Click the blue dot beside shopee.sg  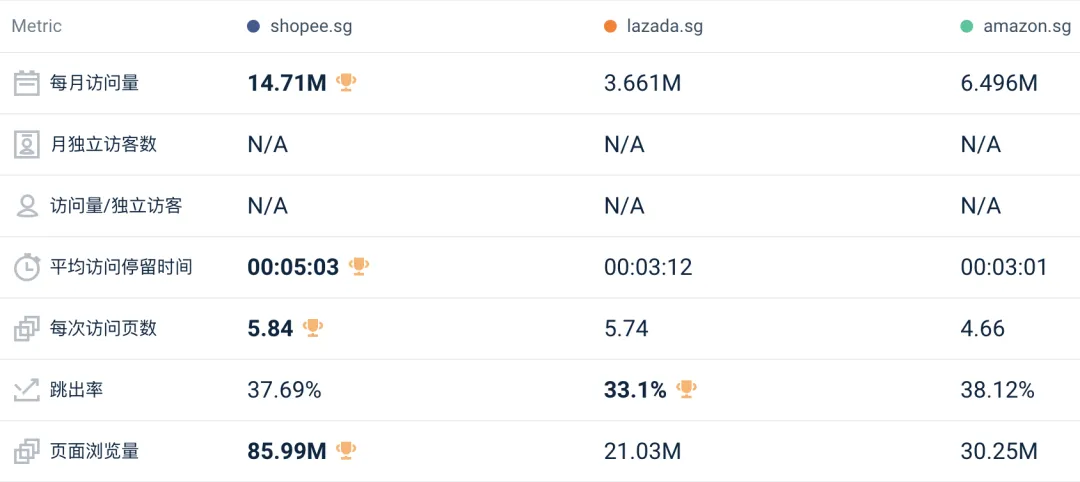click(253, 26)
